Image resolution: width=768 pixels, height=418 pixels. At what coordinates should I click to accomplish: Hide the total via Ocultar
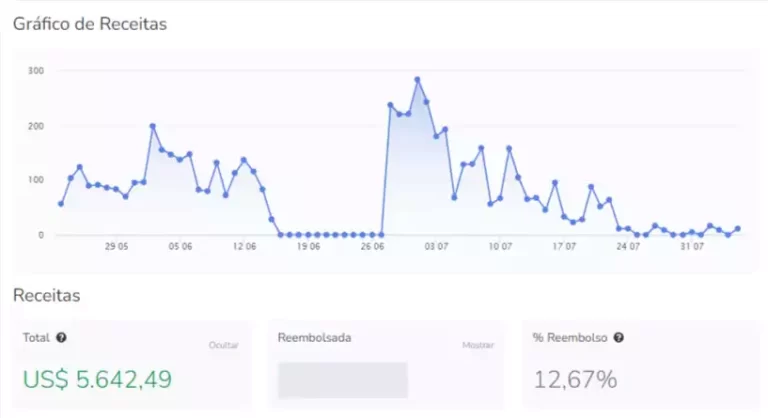click(223, 345)
